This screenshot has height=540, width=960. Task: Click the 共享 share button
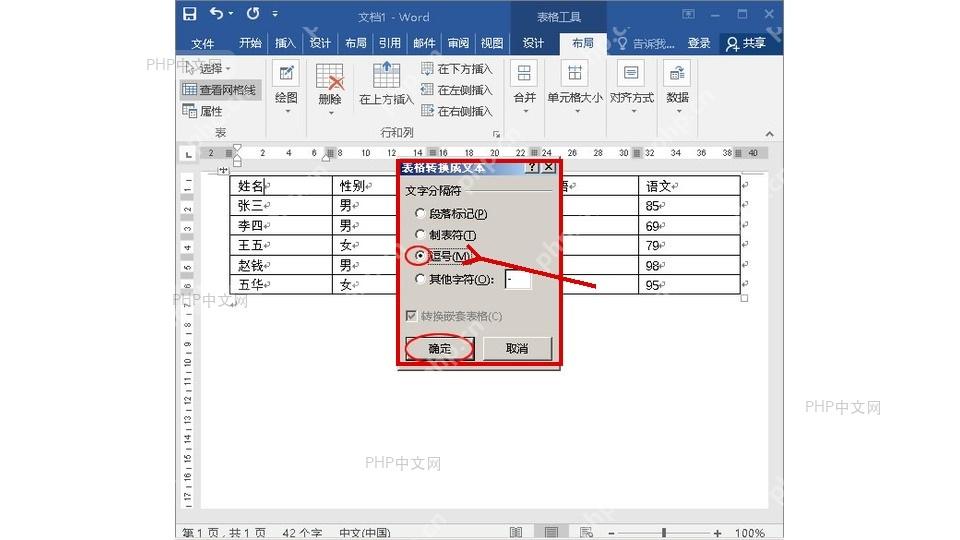tap(746, 43)
